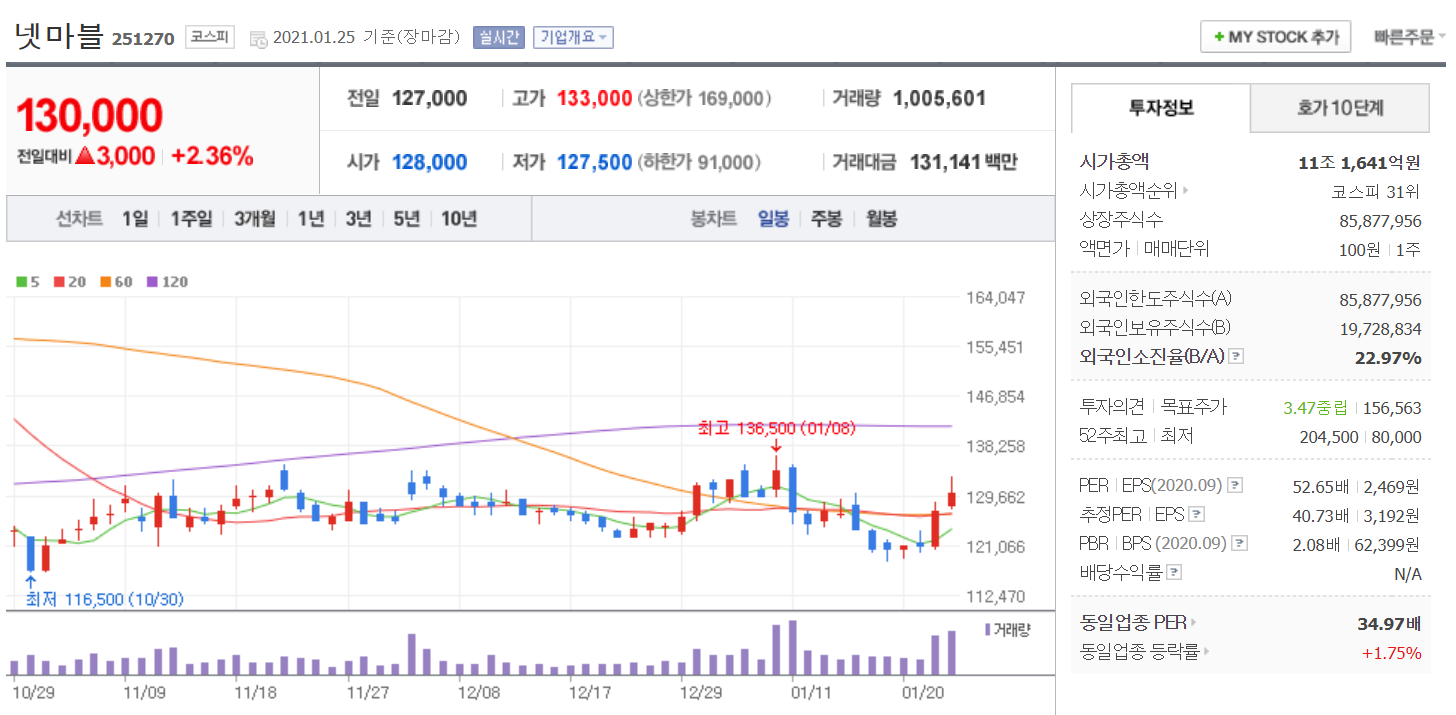This screenshot has height=715, width=1456.
Task: Switch to the 호가10단계 tab
Action: [1340, 109]
